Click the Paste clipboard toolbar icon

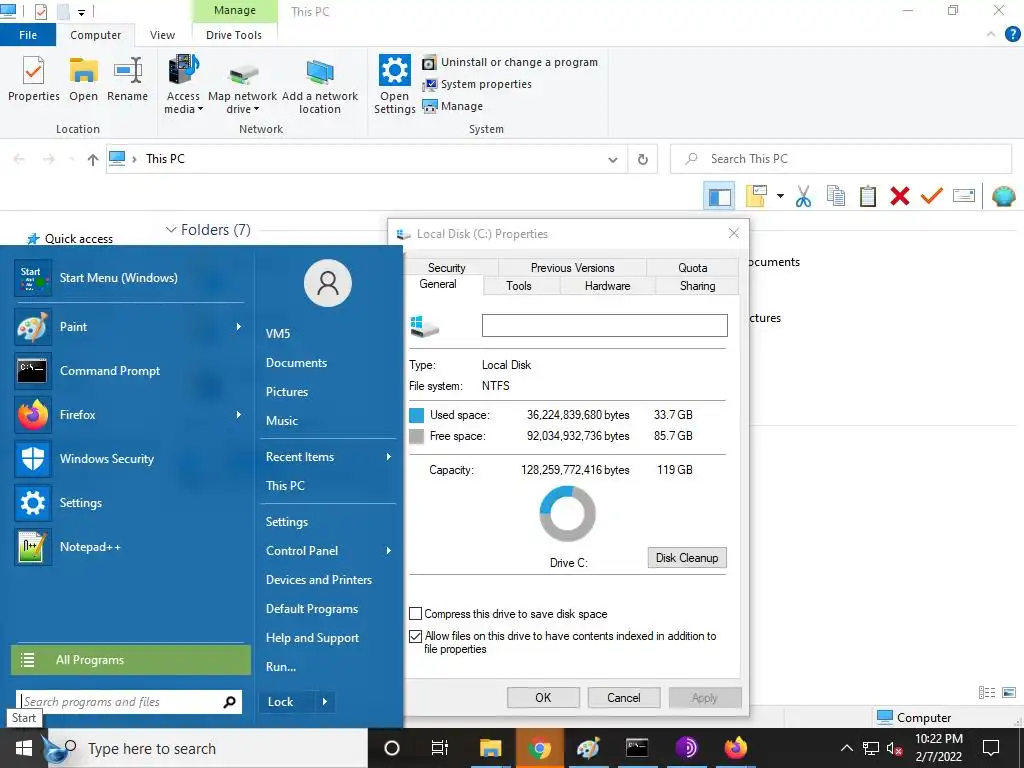point(868,196)
